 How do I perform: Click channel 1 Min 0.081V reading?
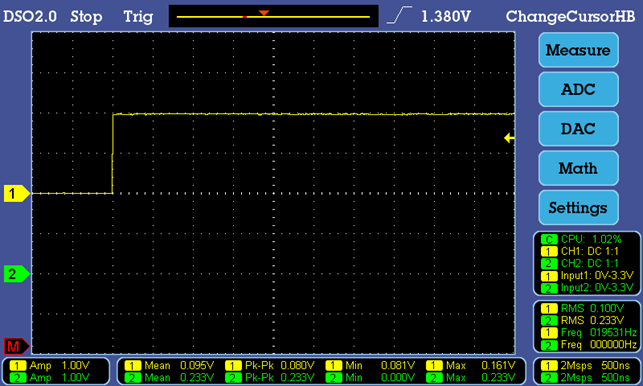click(370, 365)
